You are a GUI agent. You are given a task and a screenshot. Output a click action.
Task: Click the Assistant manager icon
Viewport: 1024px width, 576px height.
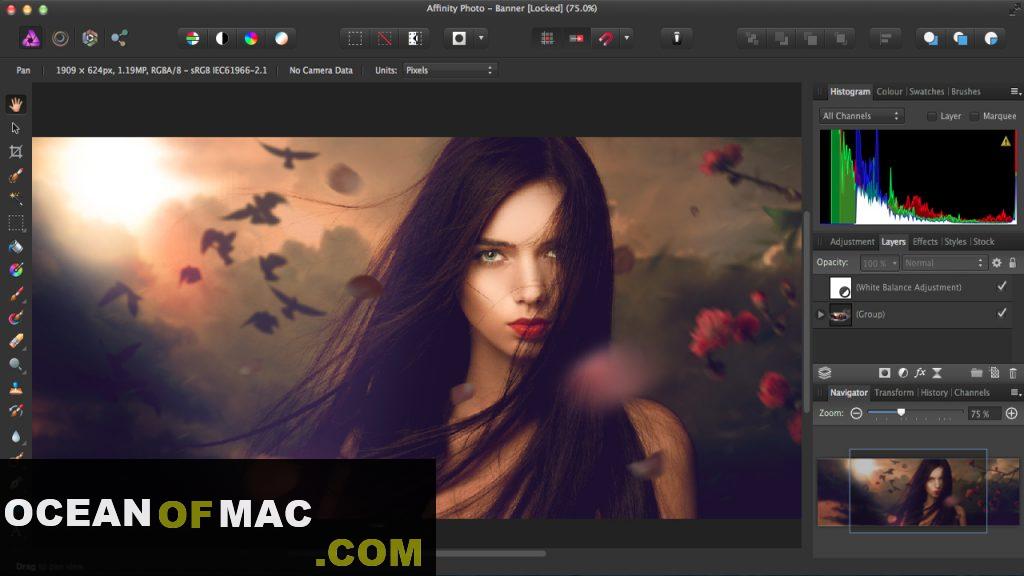coord(677,39)
